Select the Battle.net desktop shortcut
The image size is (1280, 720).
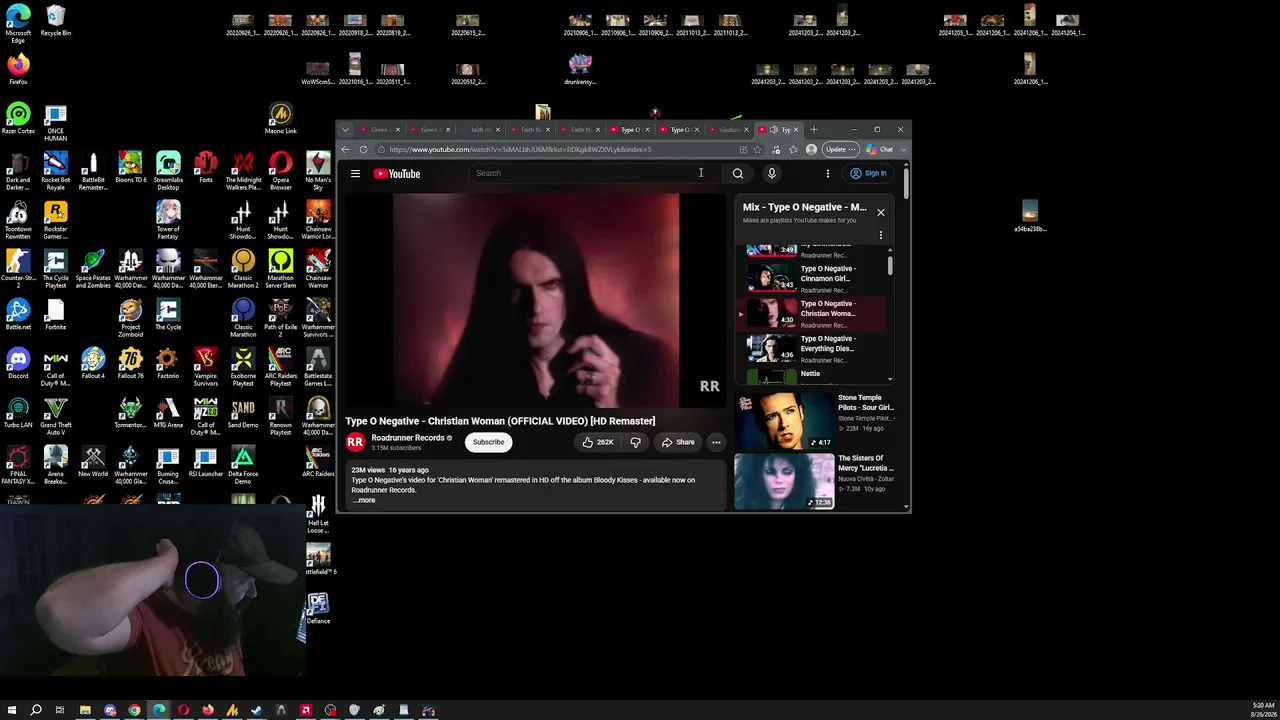18,314
